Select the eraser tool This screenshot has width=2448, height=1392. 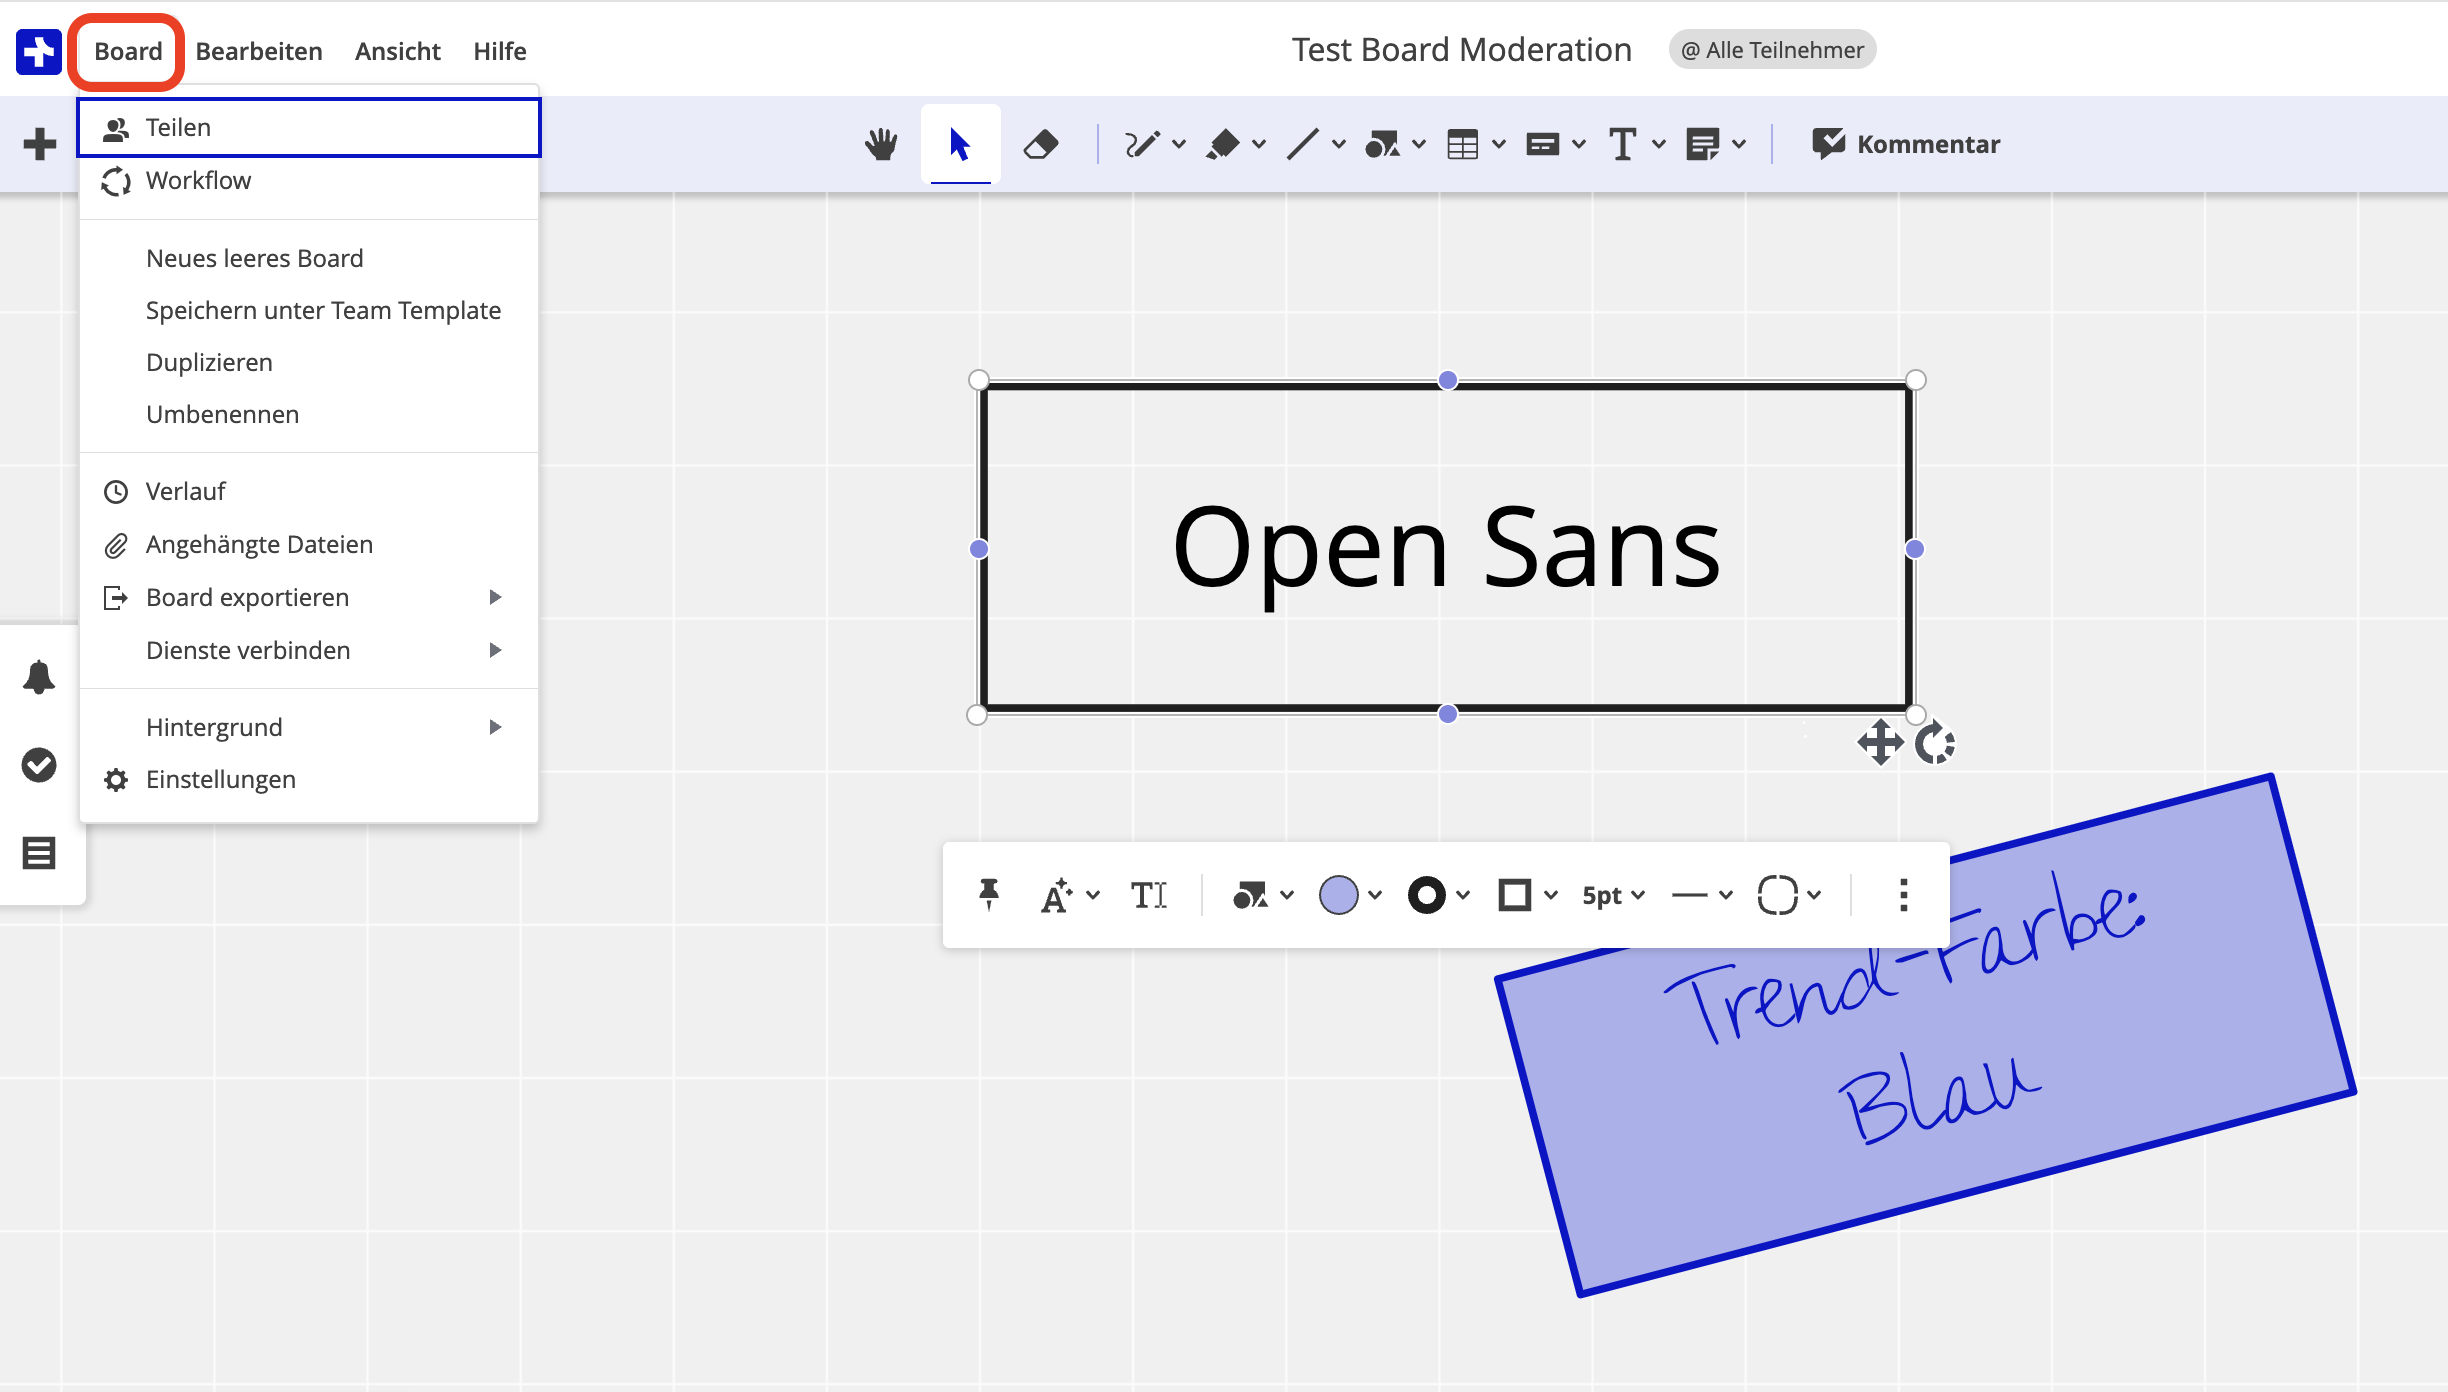pyautogui.click(x=1040, y=144)
